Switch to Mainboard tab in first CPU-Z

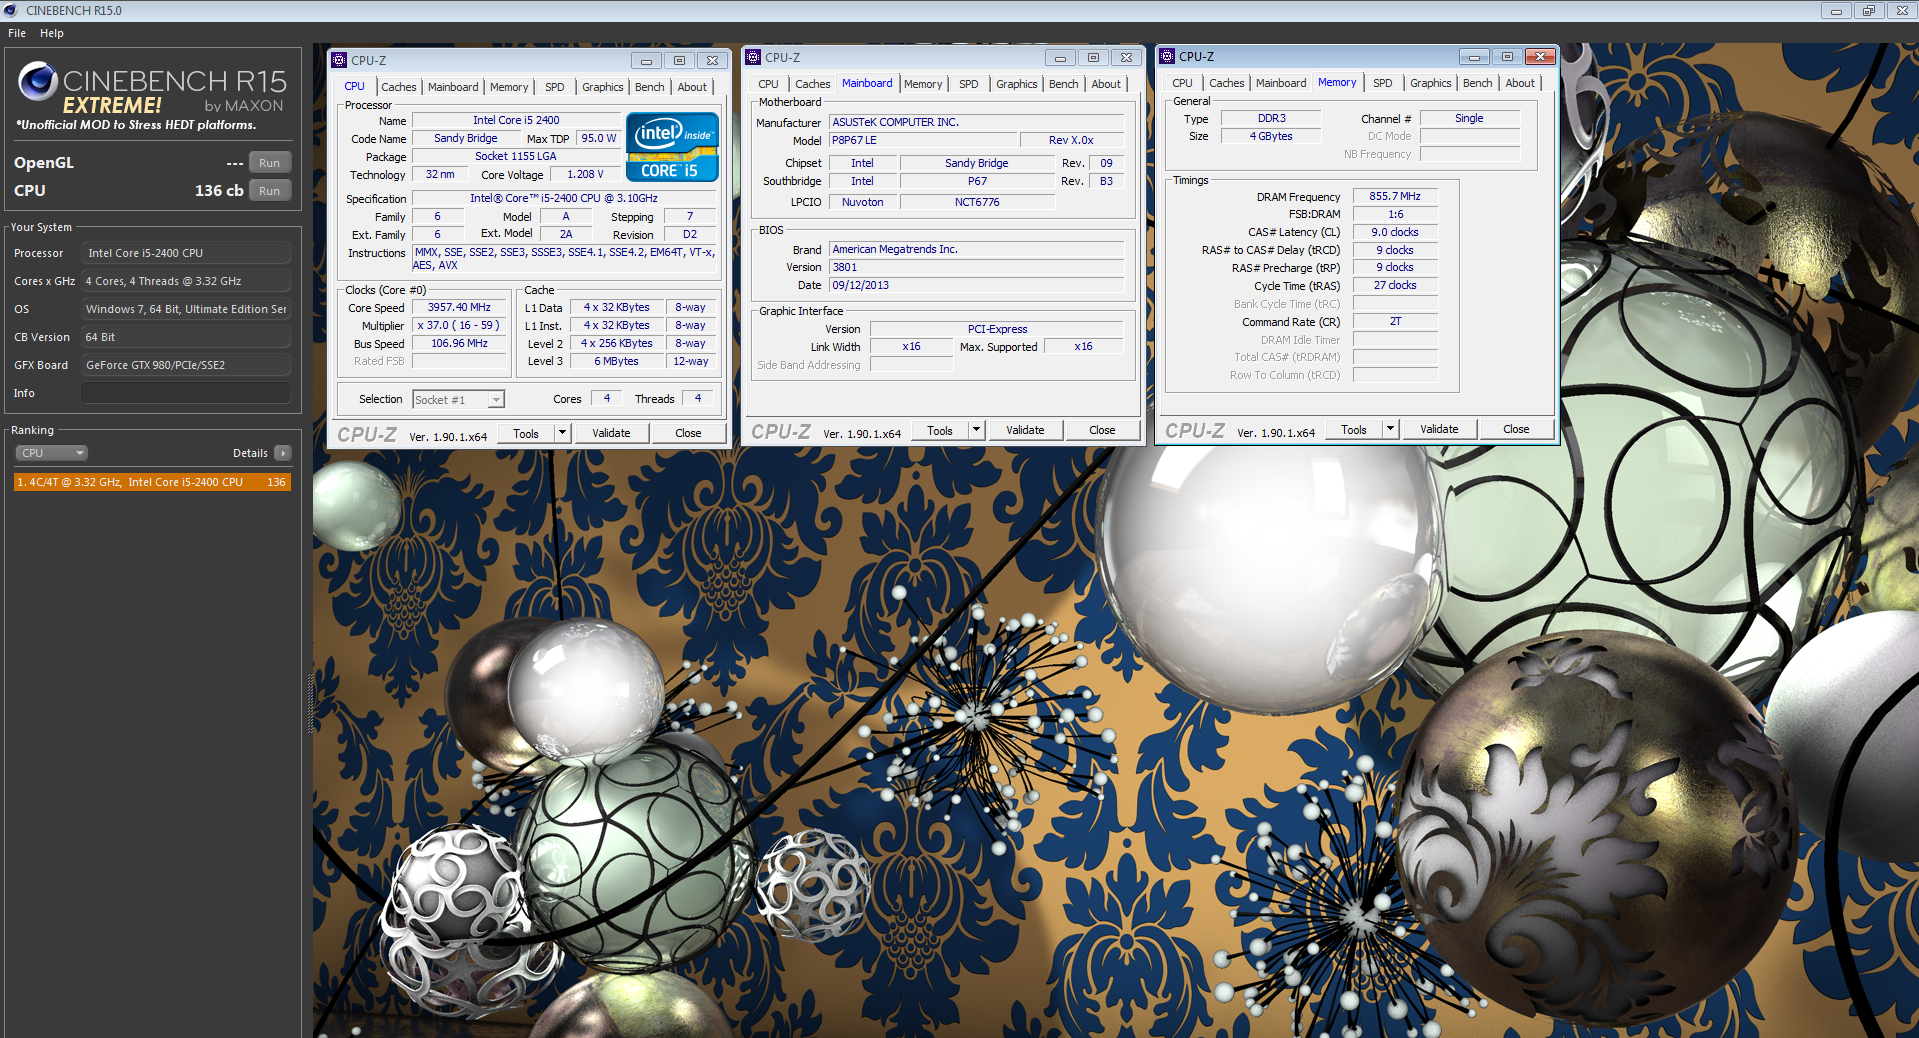click(453, 87)
